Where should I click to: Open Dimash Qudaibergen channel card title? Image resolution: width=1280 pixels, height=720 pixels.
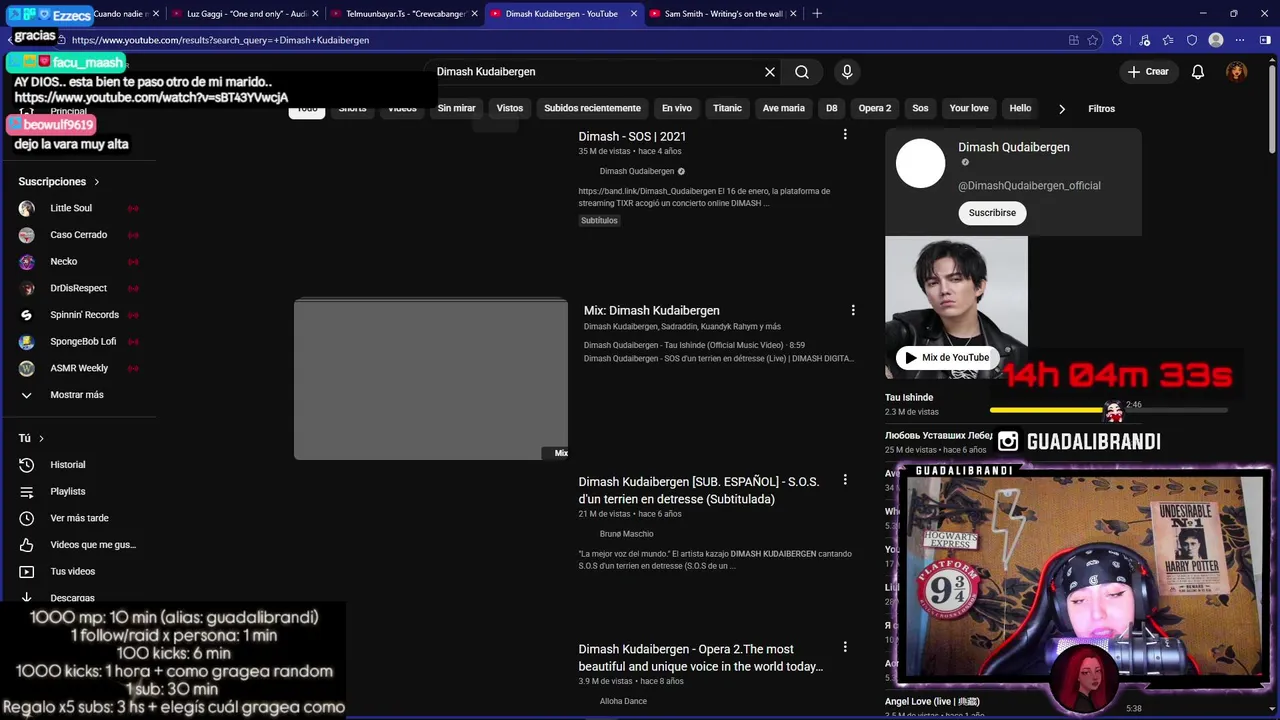pyautogui.click(x=1014, y=147)
